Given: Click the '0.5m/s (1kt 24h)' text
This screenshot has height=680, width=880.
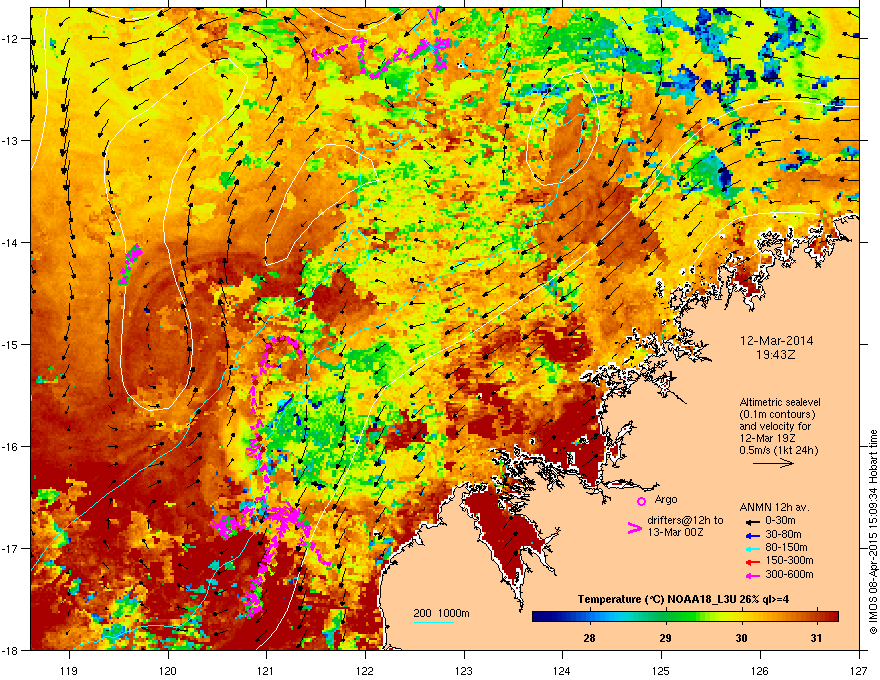Looking at the screenshot, I should (x=779, y=450).
